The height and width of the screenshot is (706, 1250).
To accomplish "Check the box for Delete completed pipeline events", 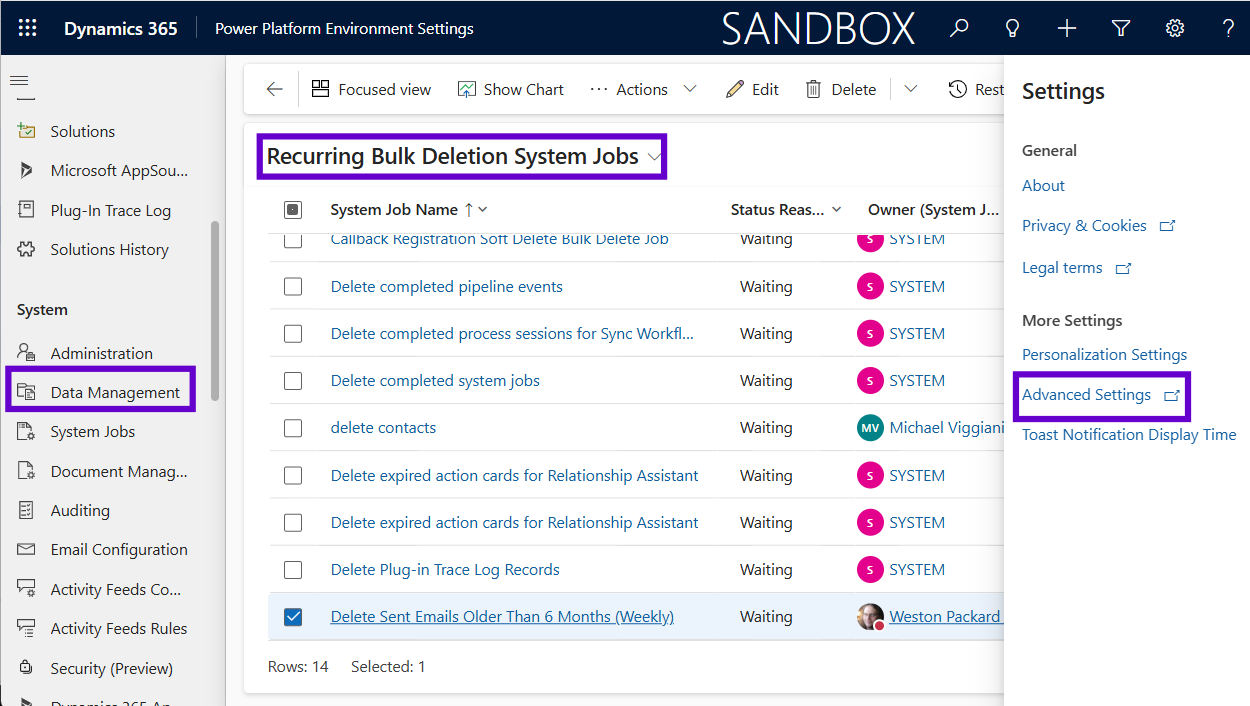I will coord(293,286).
